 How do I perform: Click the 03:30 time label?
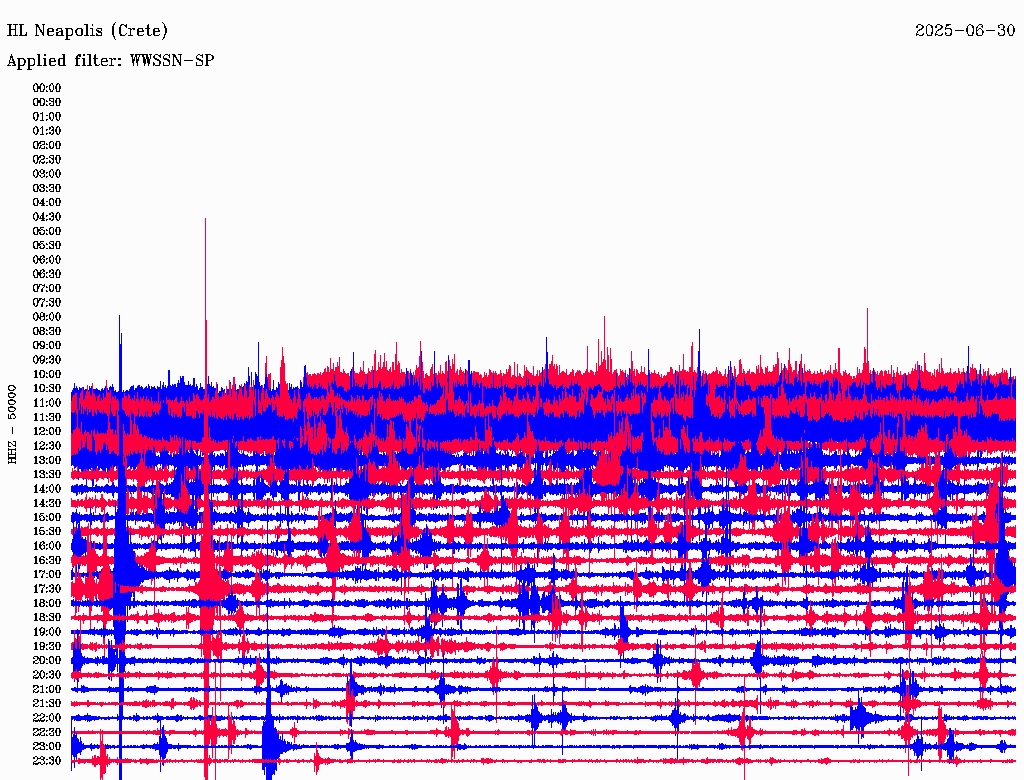pyautogui.click(x=47, y=188)
